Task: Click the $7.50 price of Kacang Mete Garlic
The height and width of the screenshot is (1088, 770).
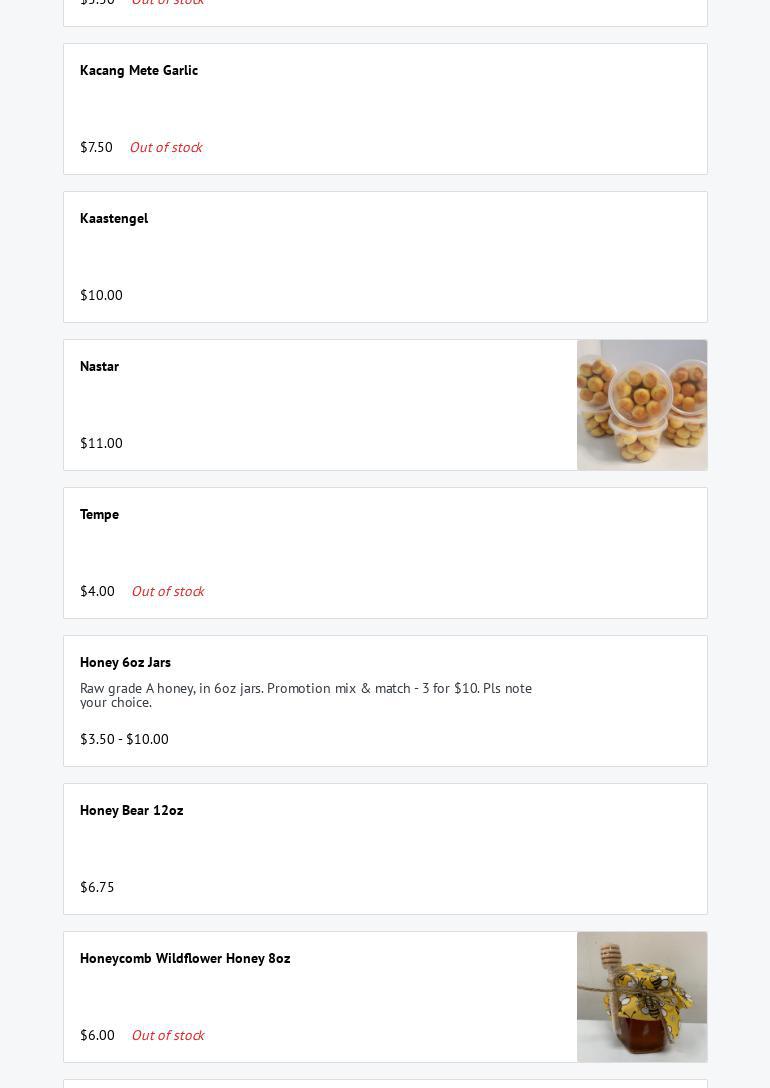Action: coord(96,147)
